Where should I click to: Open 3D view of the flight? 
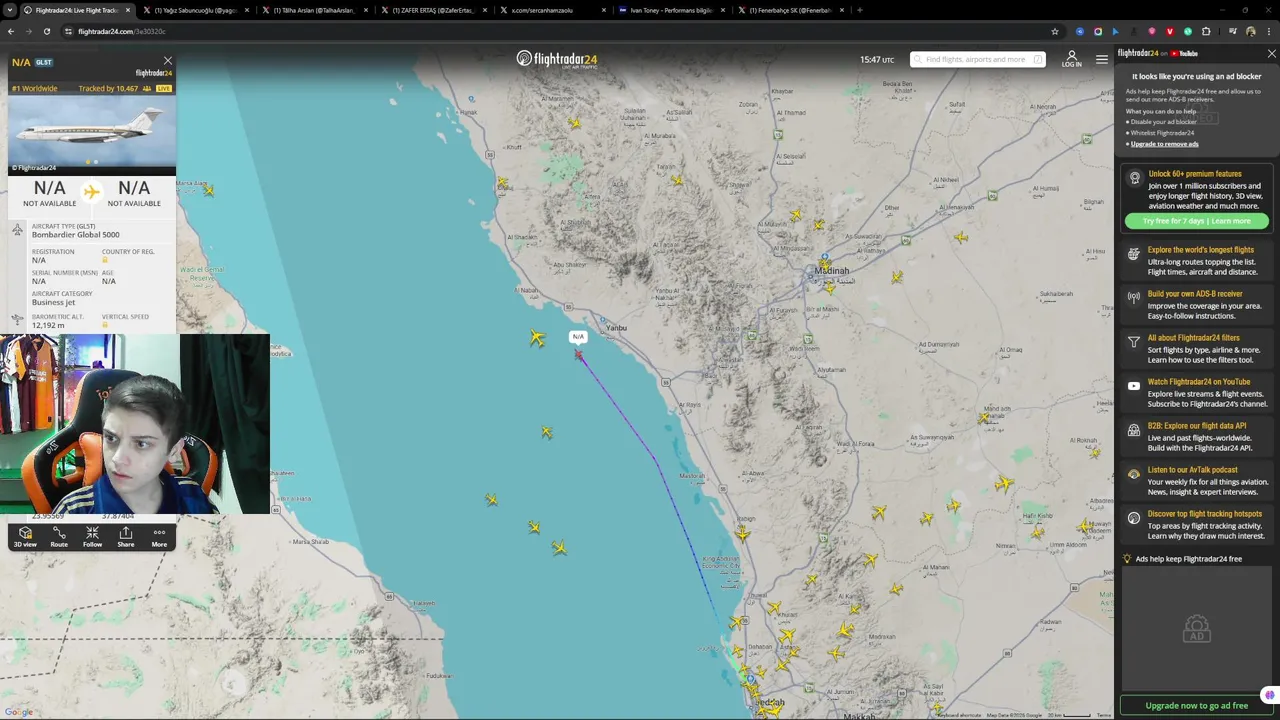[25, 537]
